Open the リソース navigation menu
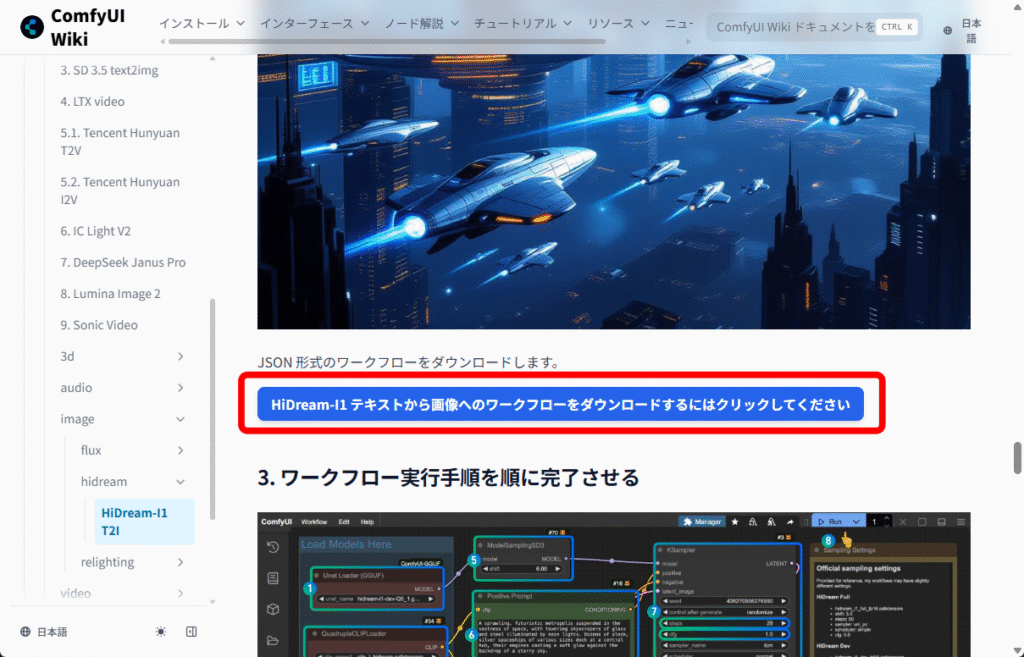Screen dimensions: 1024x657 [618, 23]
